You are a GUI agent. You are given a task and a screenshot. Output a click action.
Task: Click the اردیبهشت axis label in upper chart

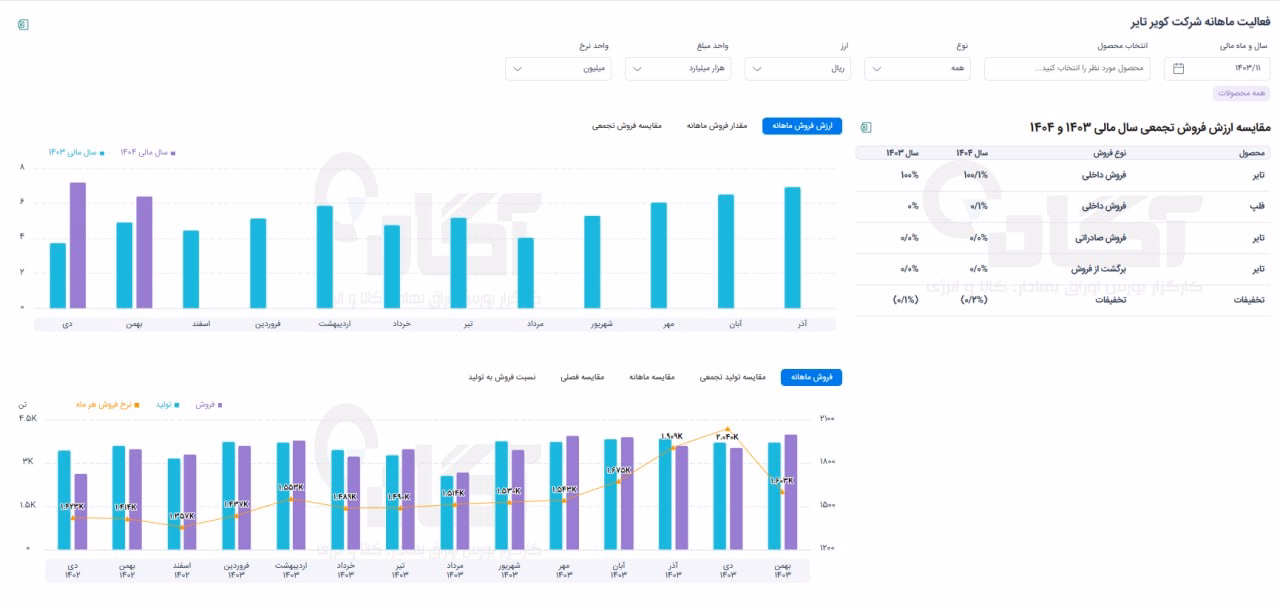click(x=334, y=324)
